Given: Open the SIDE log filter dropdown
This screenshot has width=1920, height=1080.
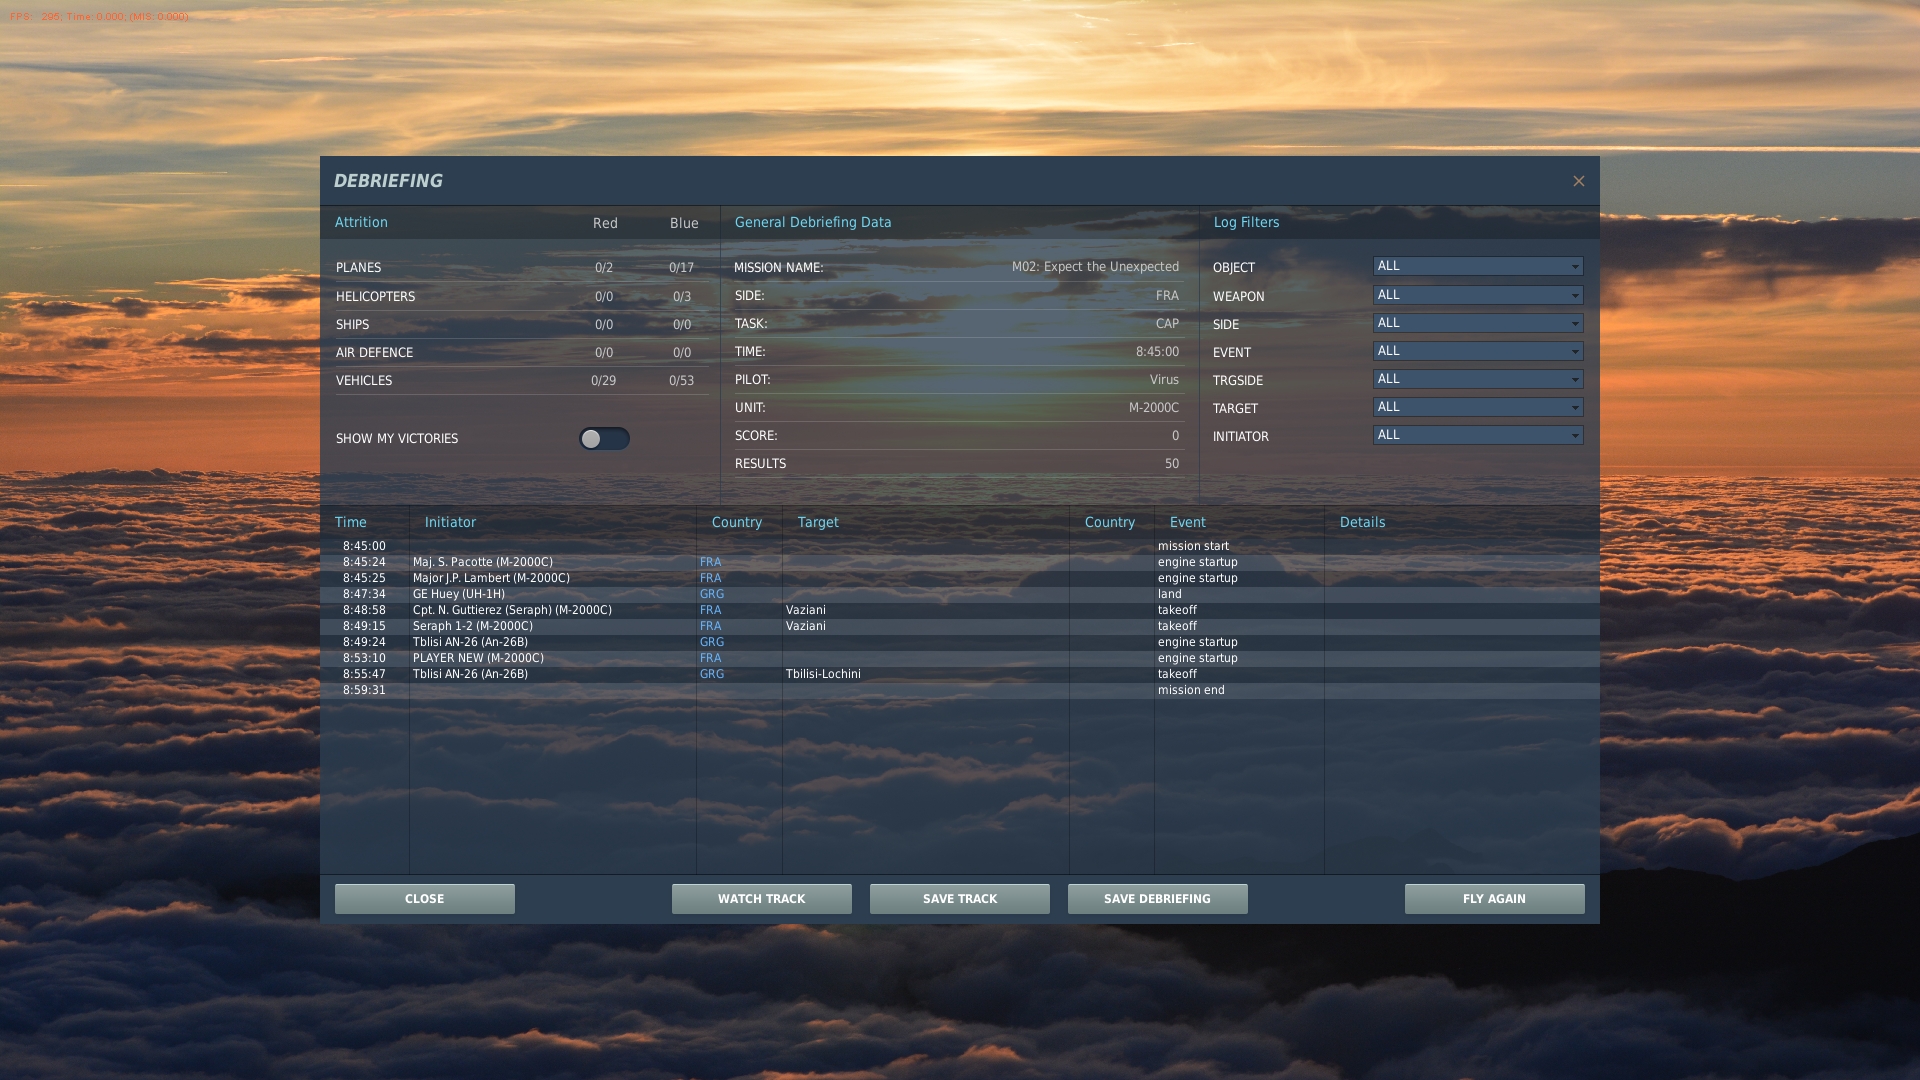Looking at the screenshot, I should point(1478,323).
